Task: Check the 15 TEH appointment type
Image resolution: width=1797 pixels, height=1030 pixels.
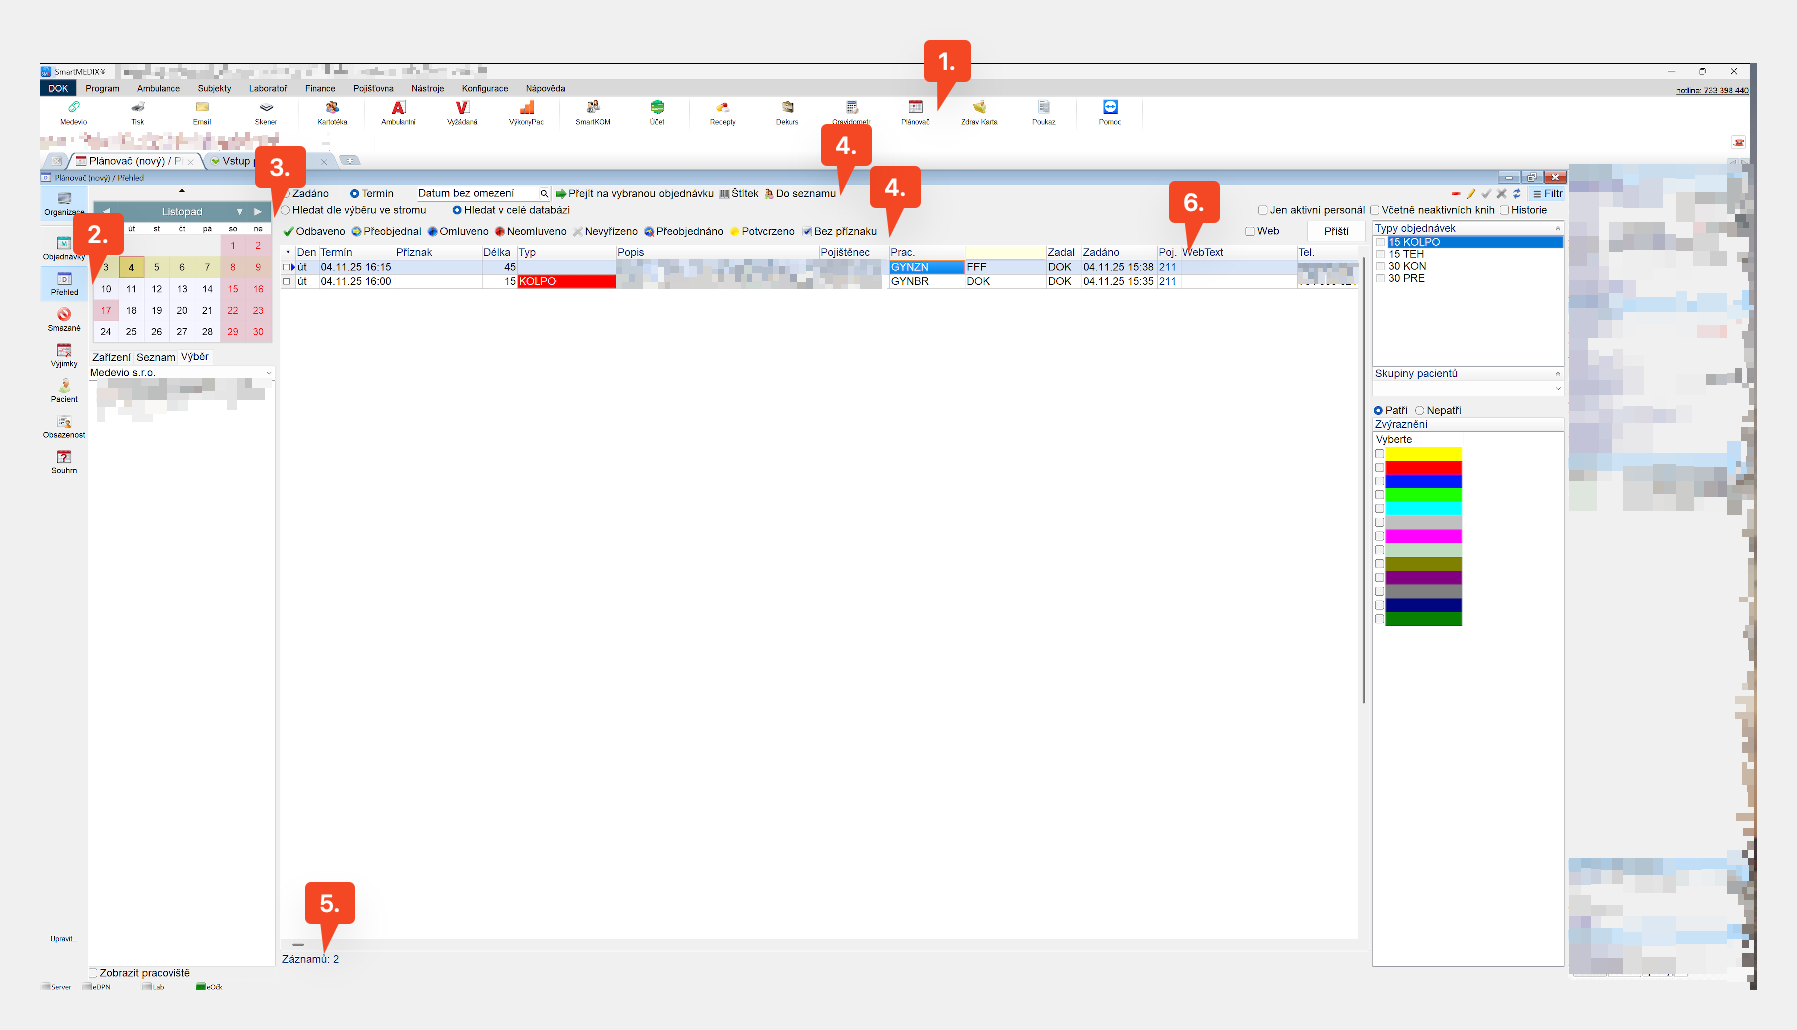Action: [x=1380, y=254]
